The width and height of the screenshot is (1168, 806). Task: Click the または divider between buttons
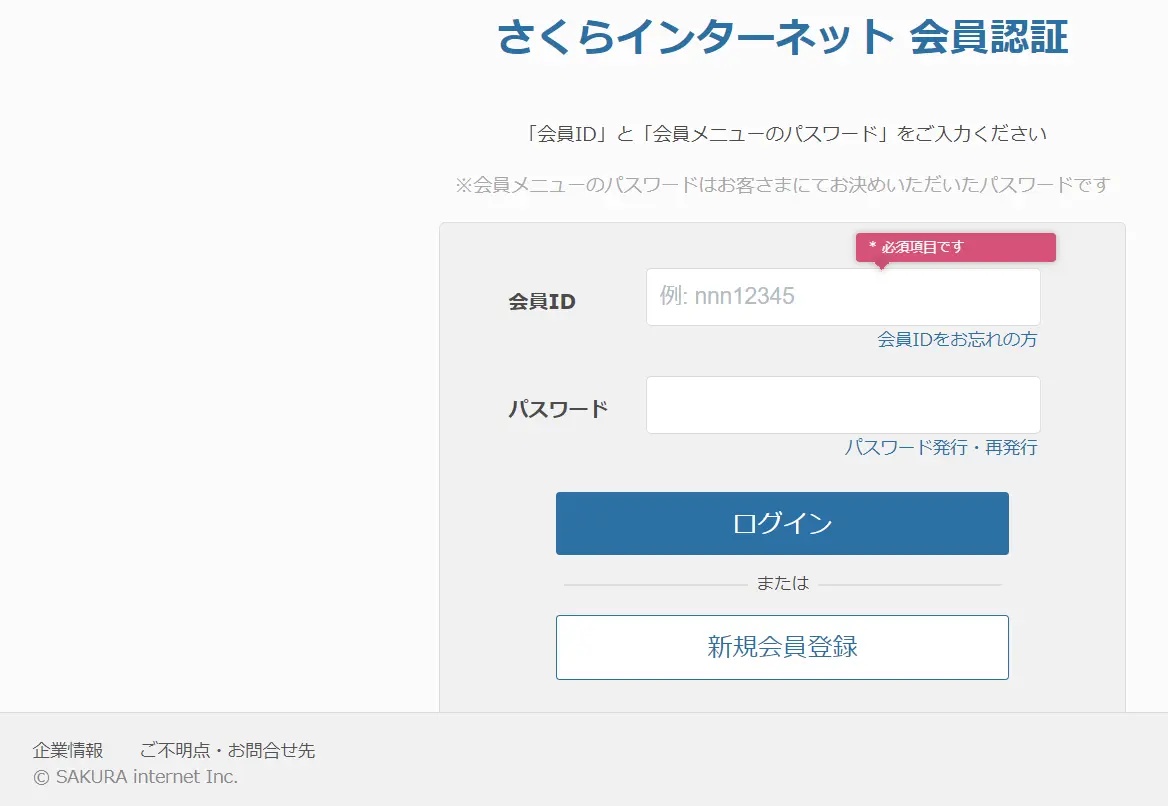point(783,581)
